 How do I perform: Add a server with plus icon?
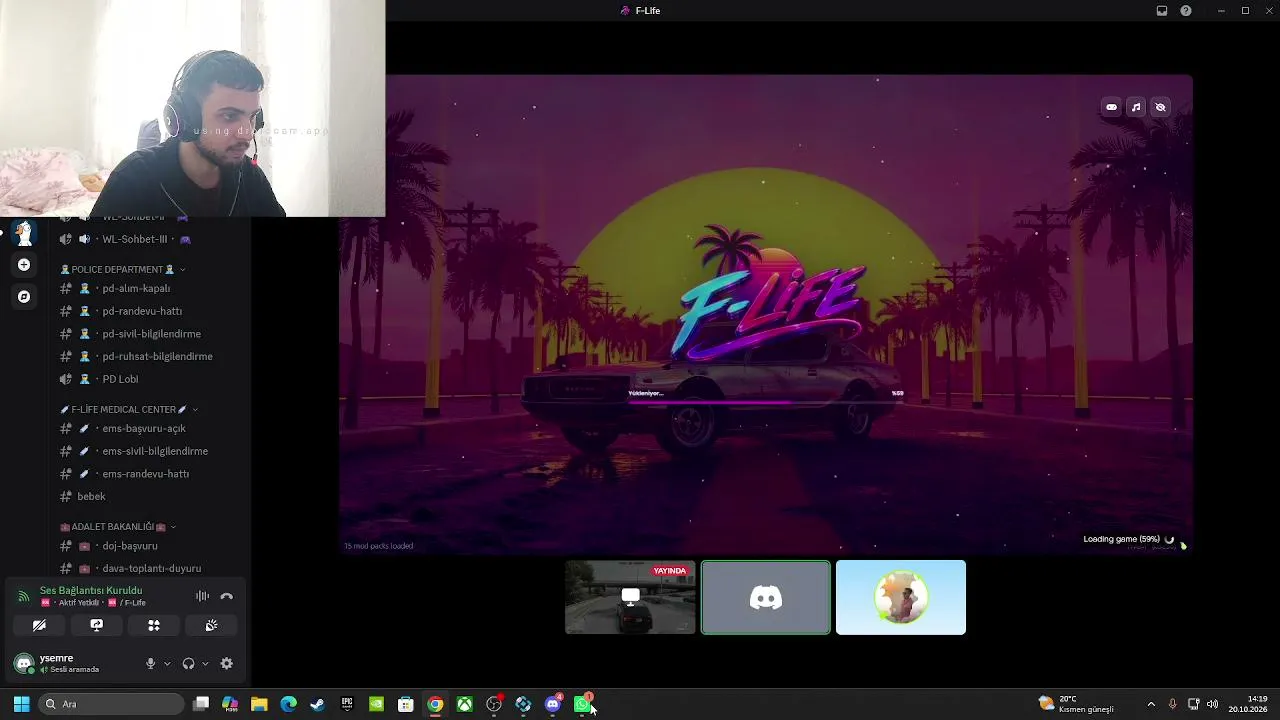[x=24, y=265]
